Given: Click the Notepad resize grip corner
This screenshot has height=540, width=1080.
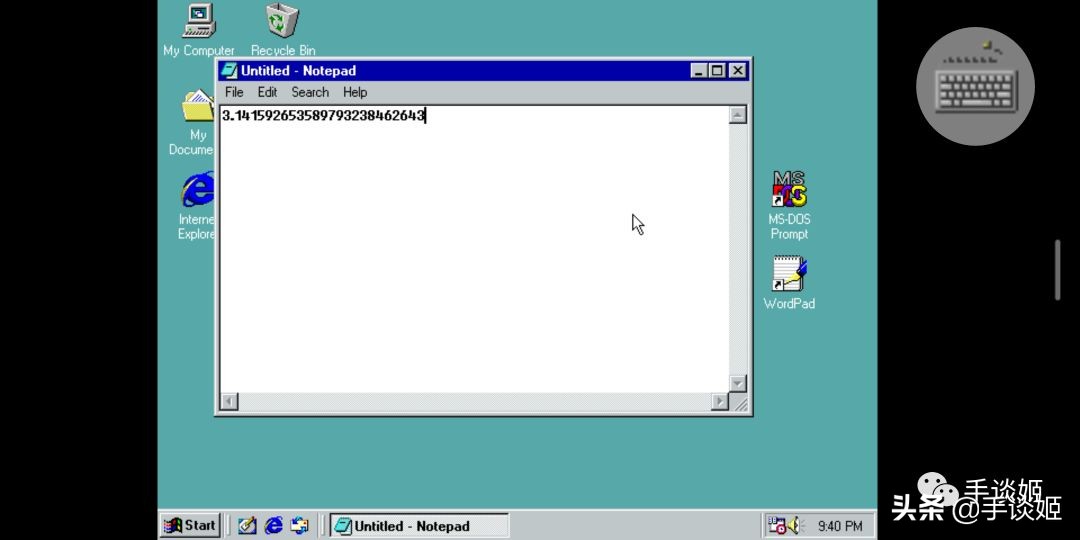Looking at the screenshot, I should pos(740,402).
